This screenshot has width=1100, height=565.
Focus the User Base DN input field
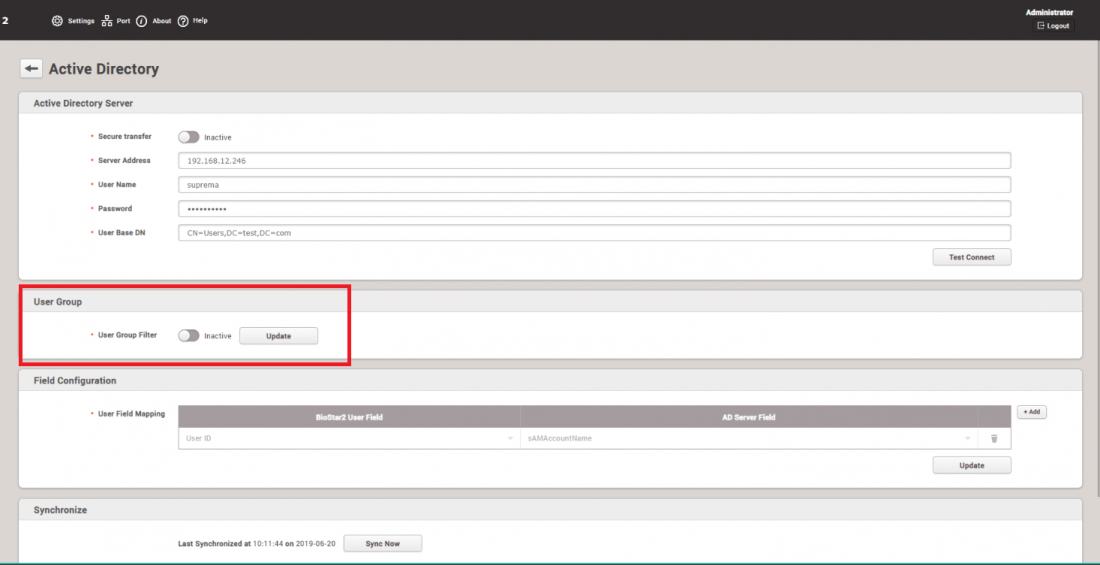(x=594, y=233)
